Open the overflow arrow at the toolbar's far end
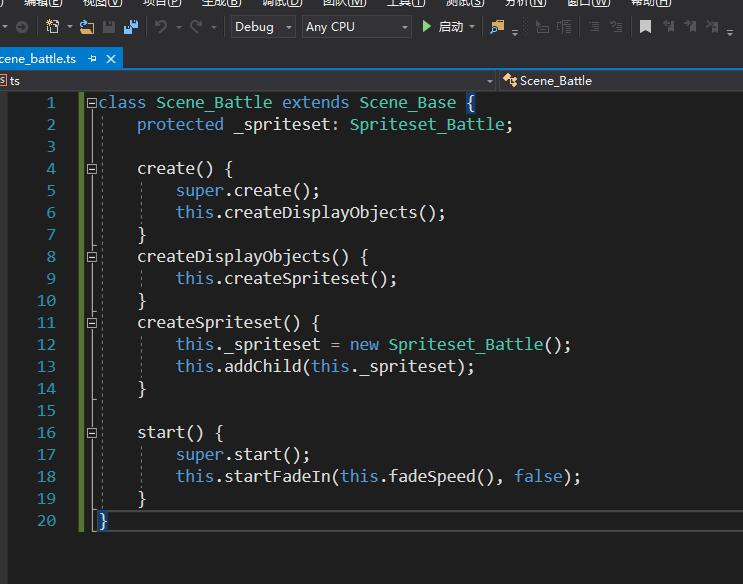Image resolution: width=743 pixels, height=584 pixels. tap(730, 32)
